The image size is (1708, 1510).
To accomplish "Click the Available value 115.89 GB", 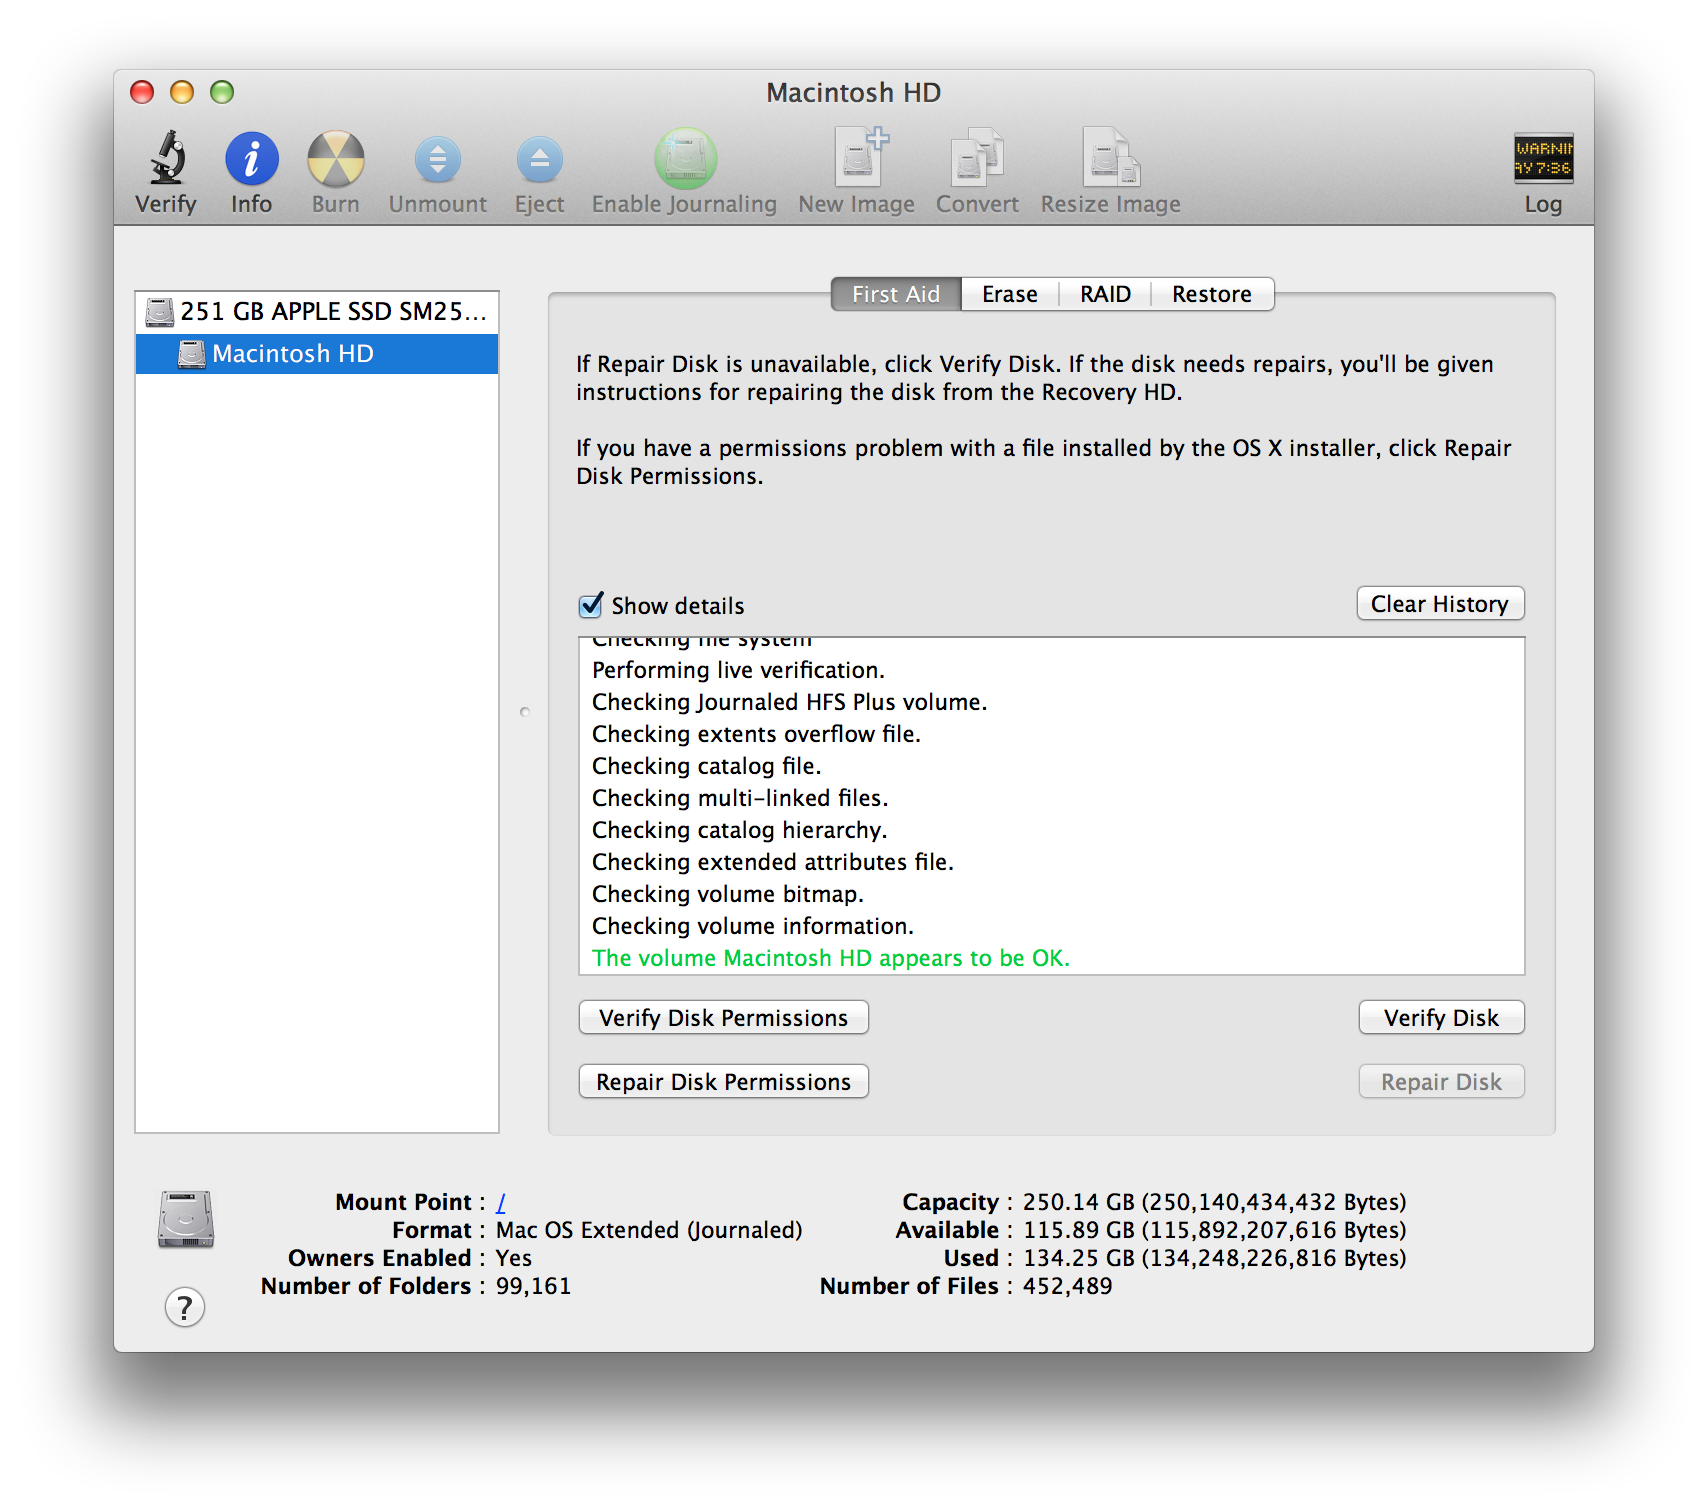I will tap(1214, 1230).
